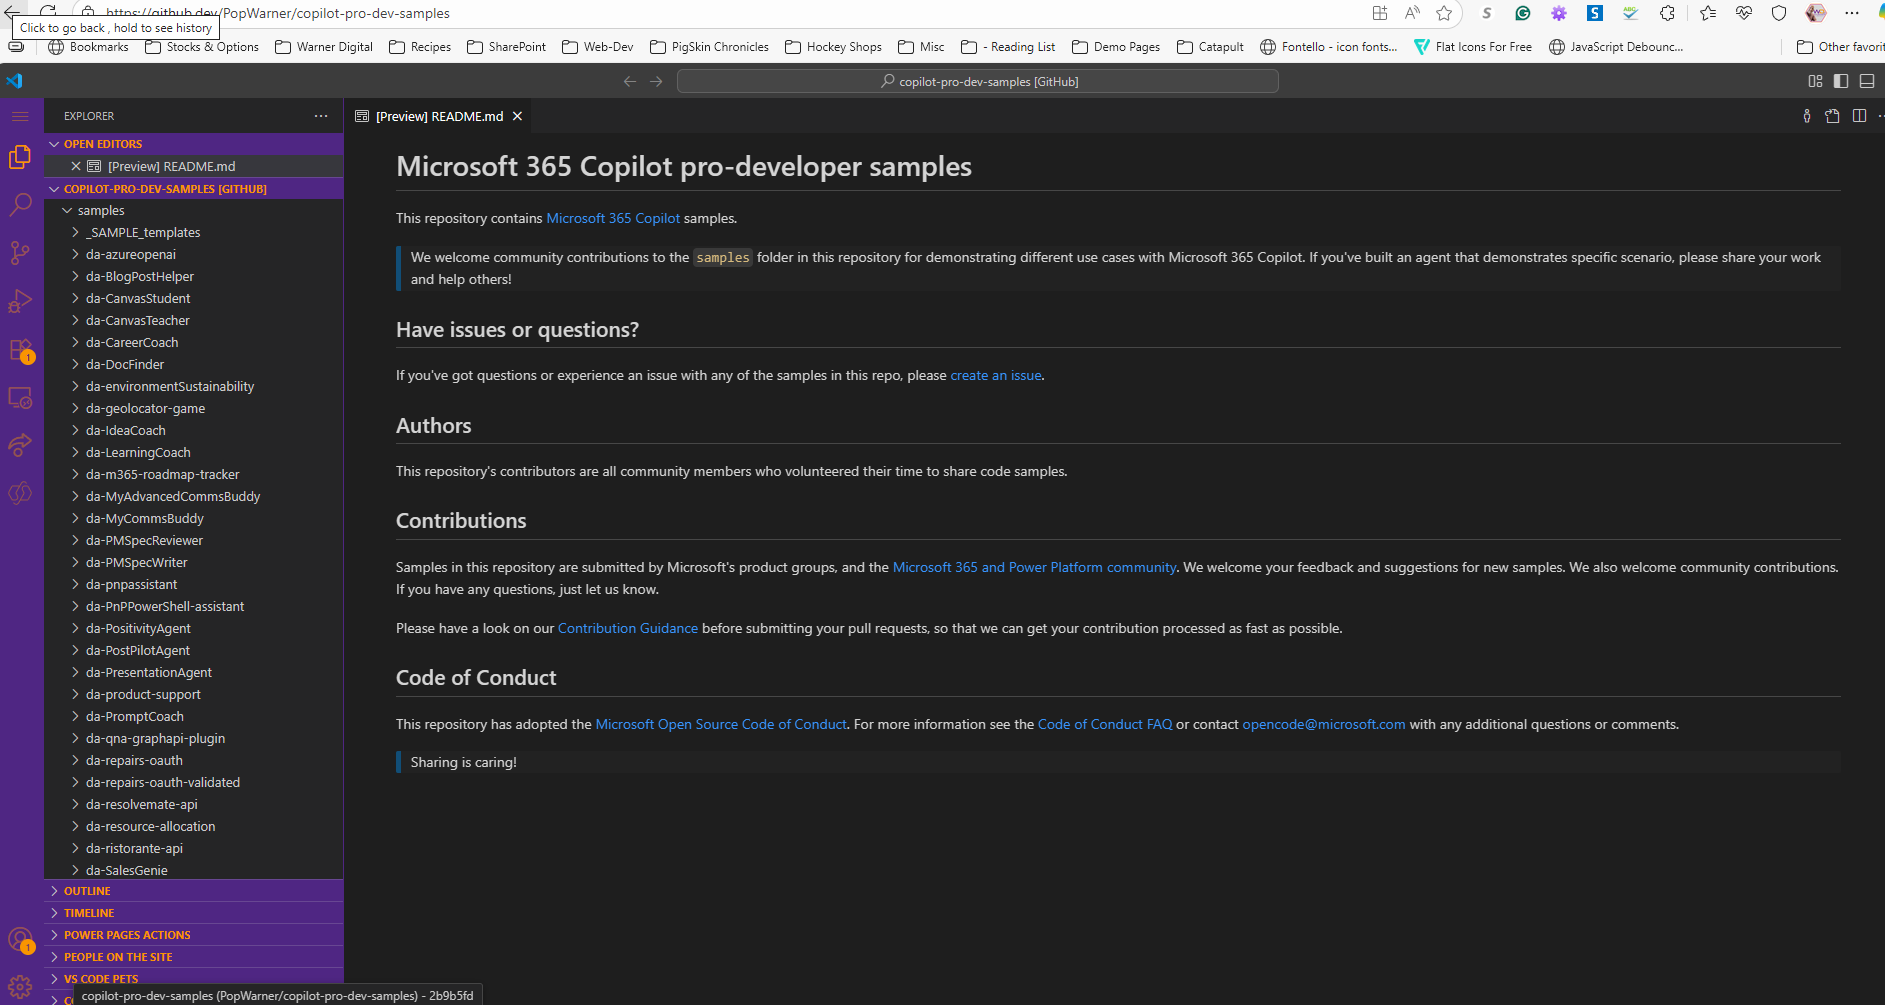Open the SharePoint bookmark folder
Screen dimensions: 1885x1005
point(507,47)
